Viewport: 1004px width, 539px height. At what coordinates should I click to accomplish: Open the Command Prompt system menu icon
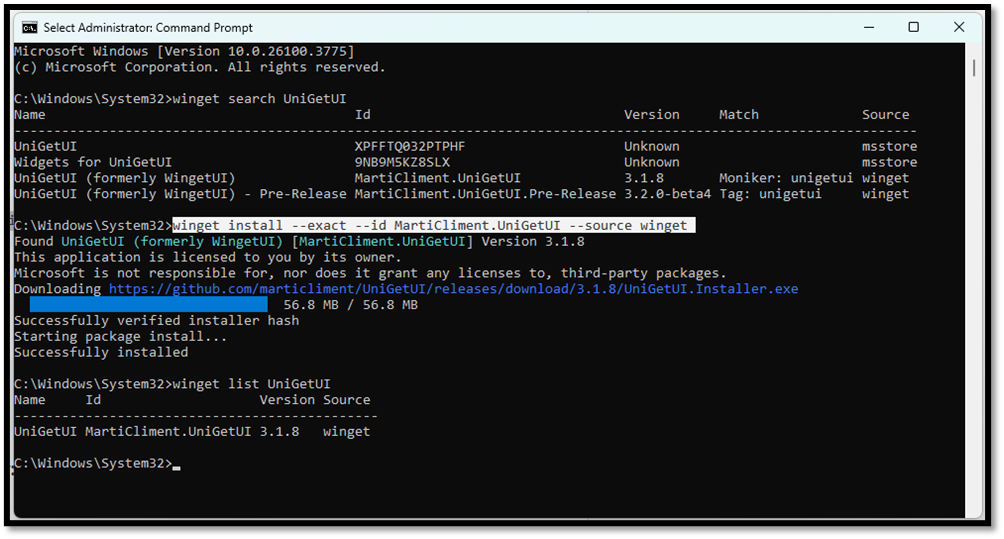(30, 28)
